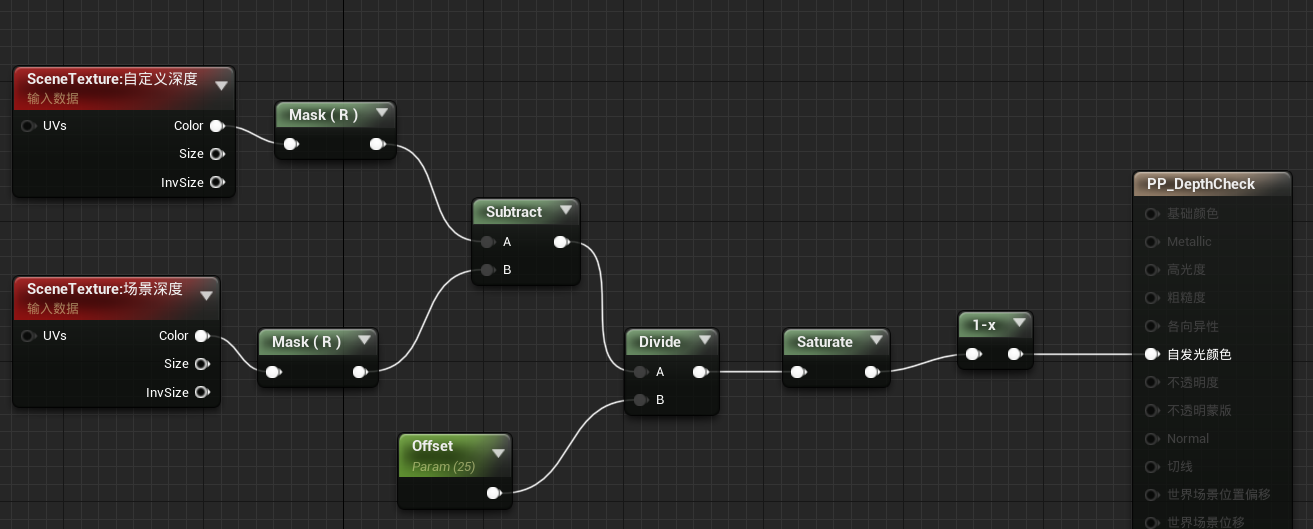Expand the Subtract node's preview arrow
This screenshot has height=529, width=1313.
click(566, 211)
